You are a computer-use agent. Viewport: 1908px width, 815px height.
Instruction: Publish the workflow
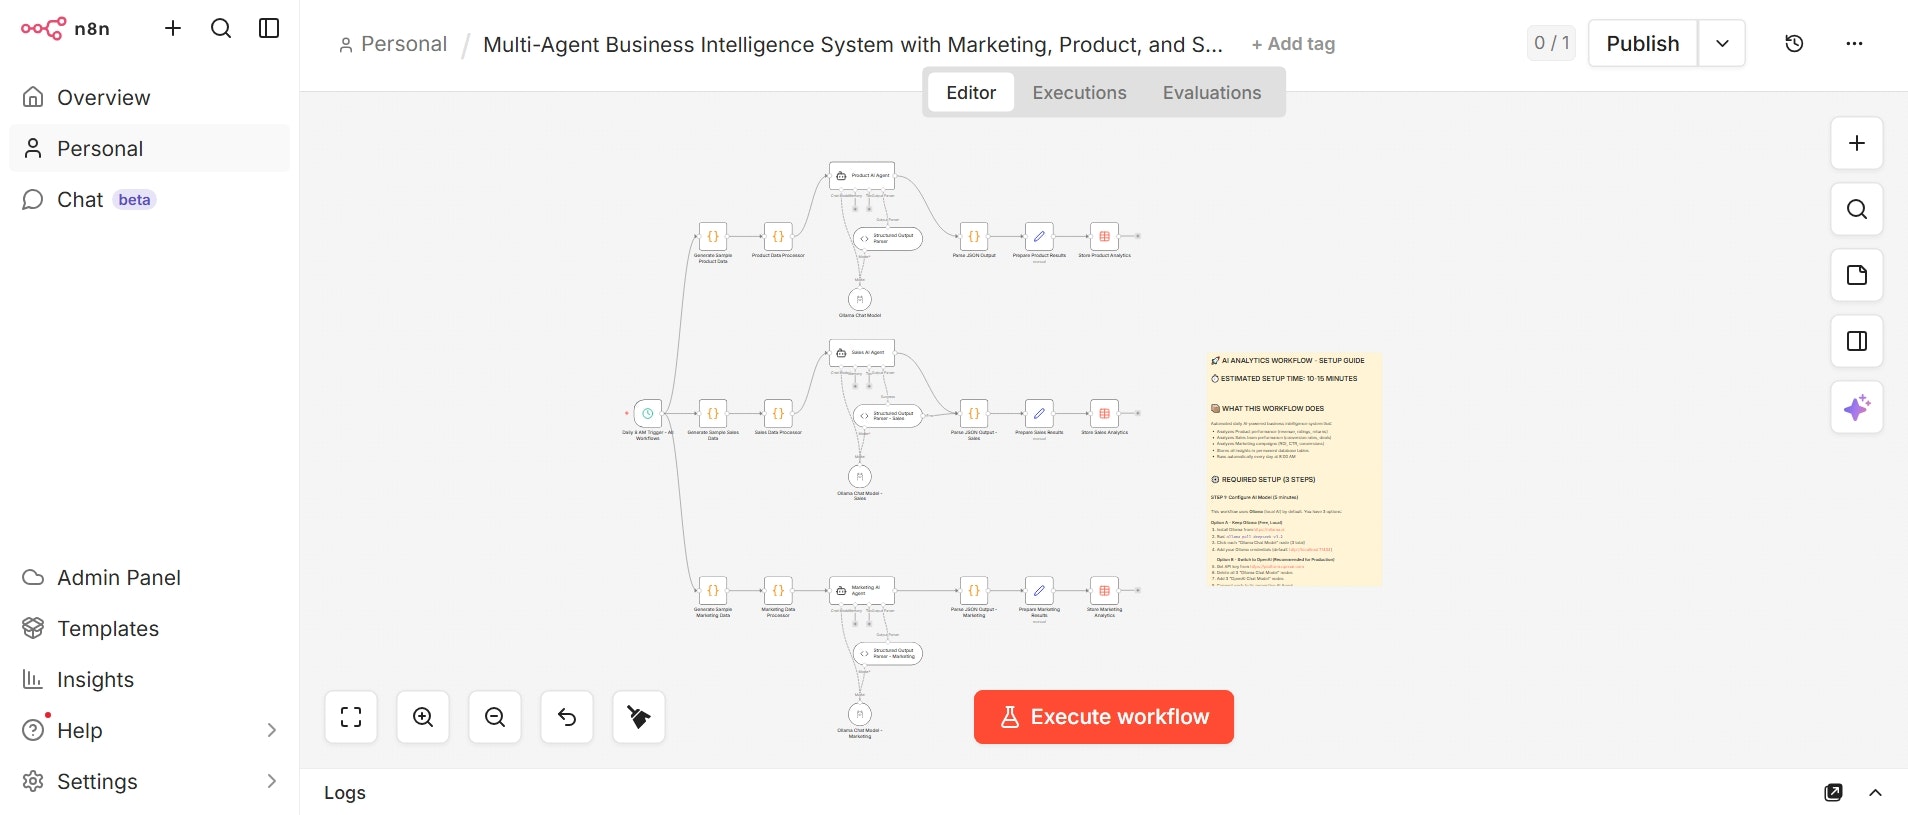(x=1641, y=43)
